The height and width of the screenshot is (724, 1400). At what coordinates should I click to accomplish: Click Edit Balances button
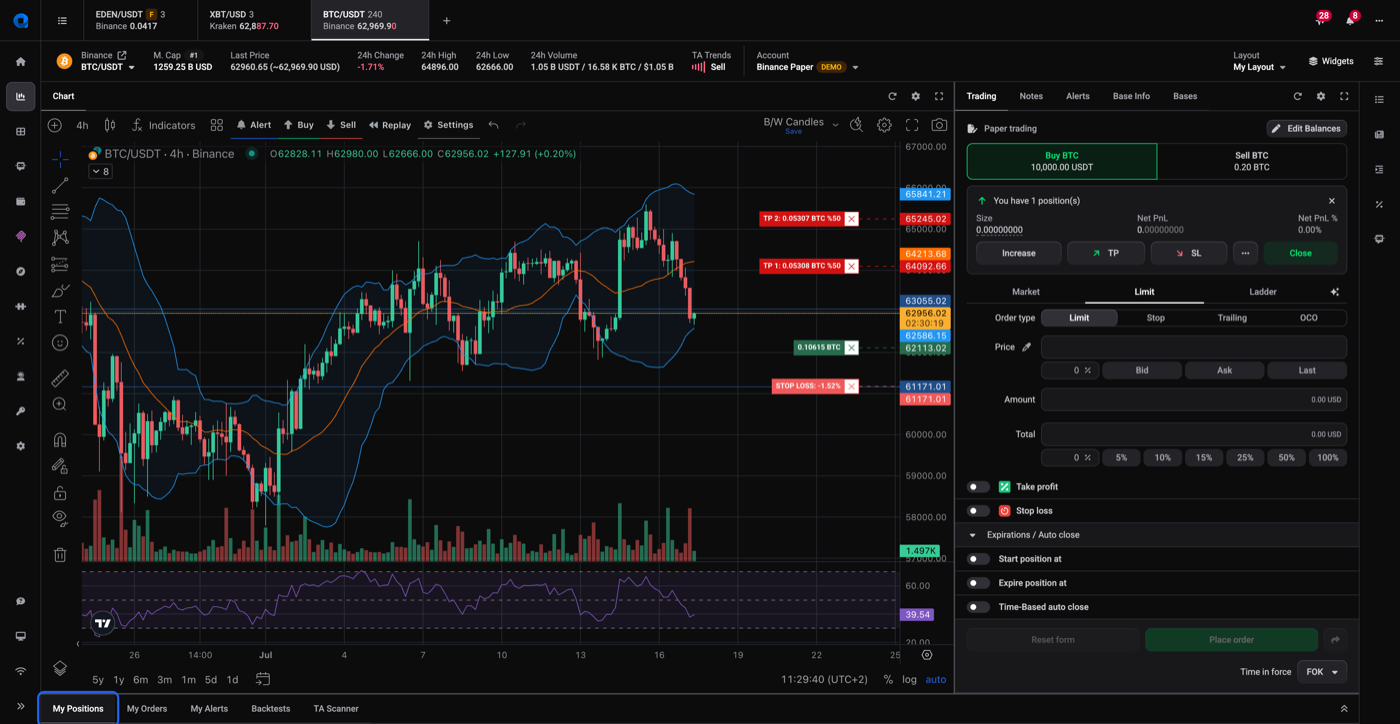(1306, 128)
